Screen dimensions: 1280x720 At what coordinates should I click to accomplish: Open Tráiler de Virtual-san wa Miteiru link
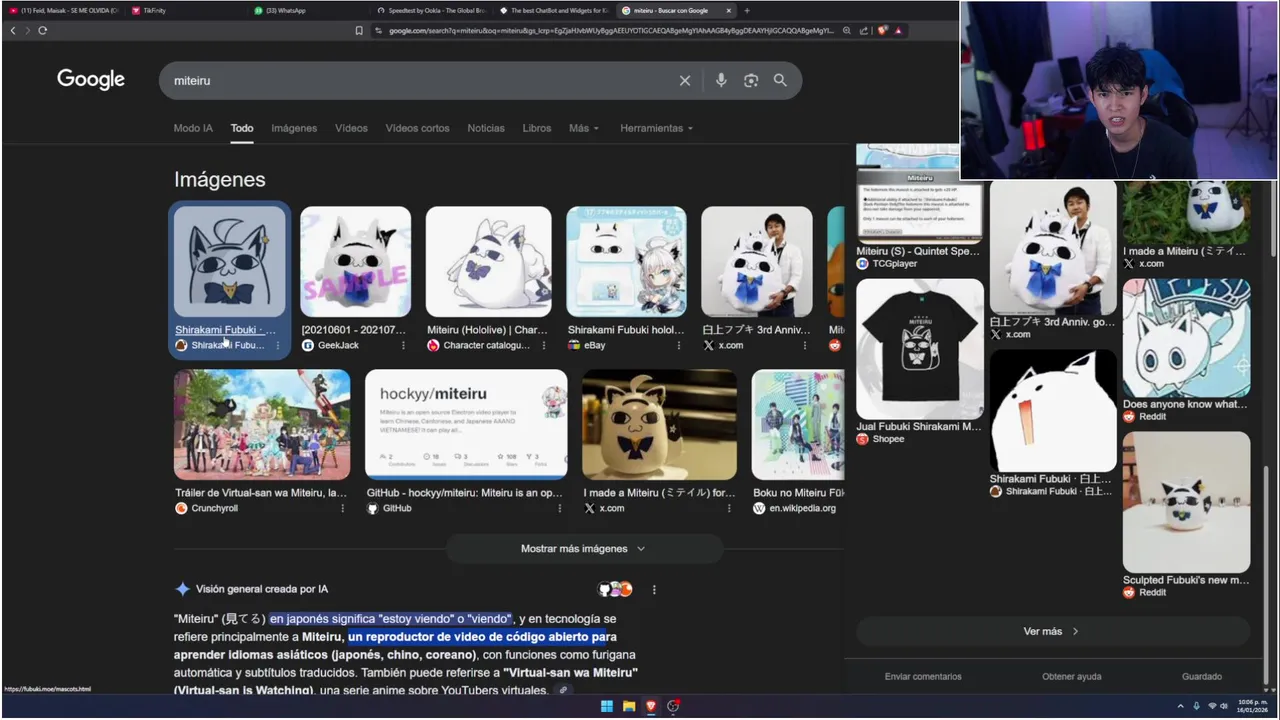point(261,493)
